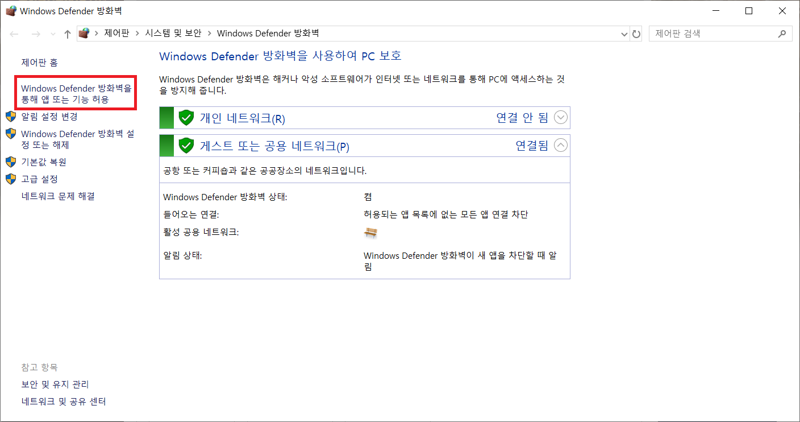Click the search magnifier icon

pyautogui.click(x=782, y=34)
